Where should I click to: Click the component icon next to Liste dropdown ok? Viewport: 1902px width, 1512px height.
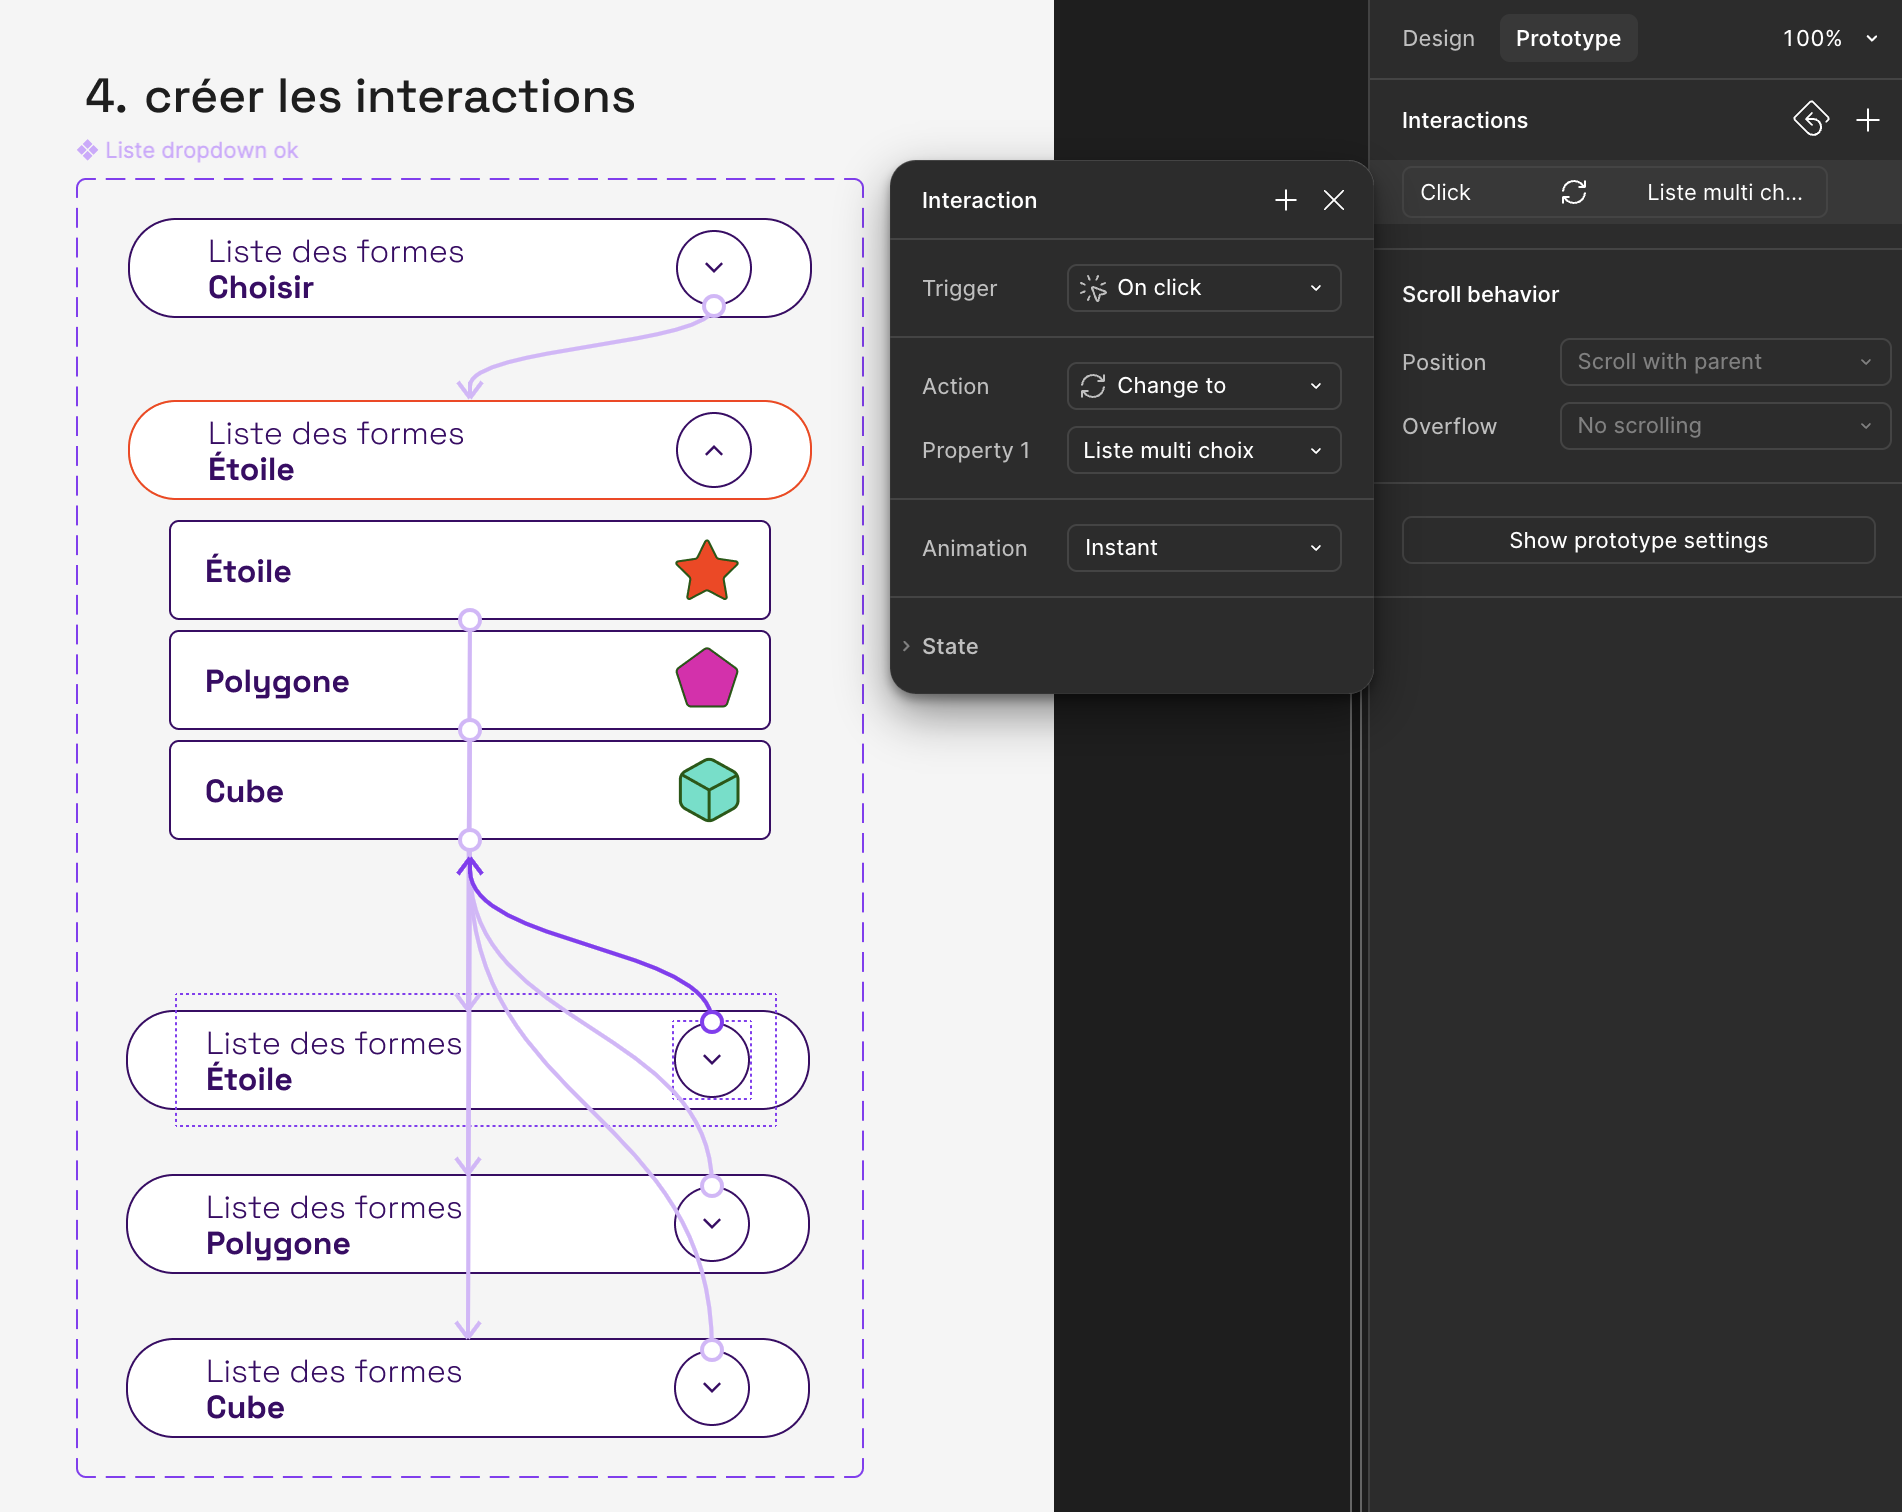point(88,150)
